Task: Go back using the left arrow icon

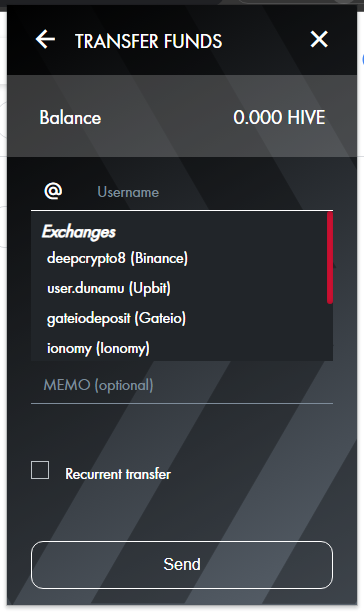Action: click(x=45, y=40)
